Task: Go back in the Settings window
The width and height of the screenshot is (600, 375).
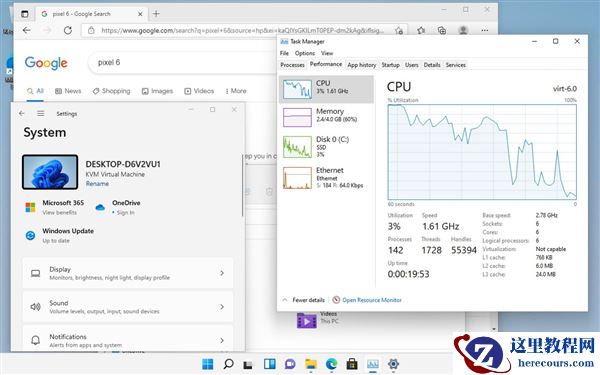Action: [22, 113]
